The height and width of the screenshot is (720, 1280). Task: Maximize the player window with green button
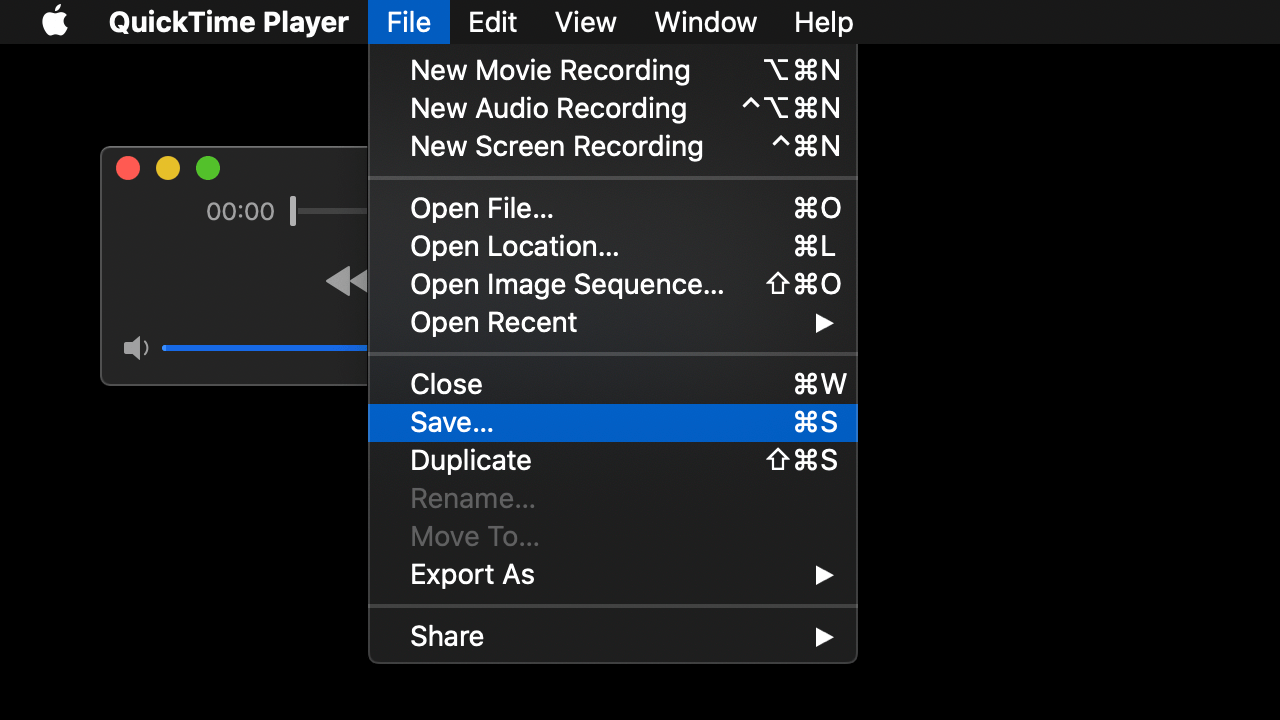tap(208, 168)
